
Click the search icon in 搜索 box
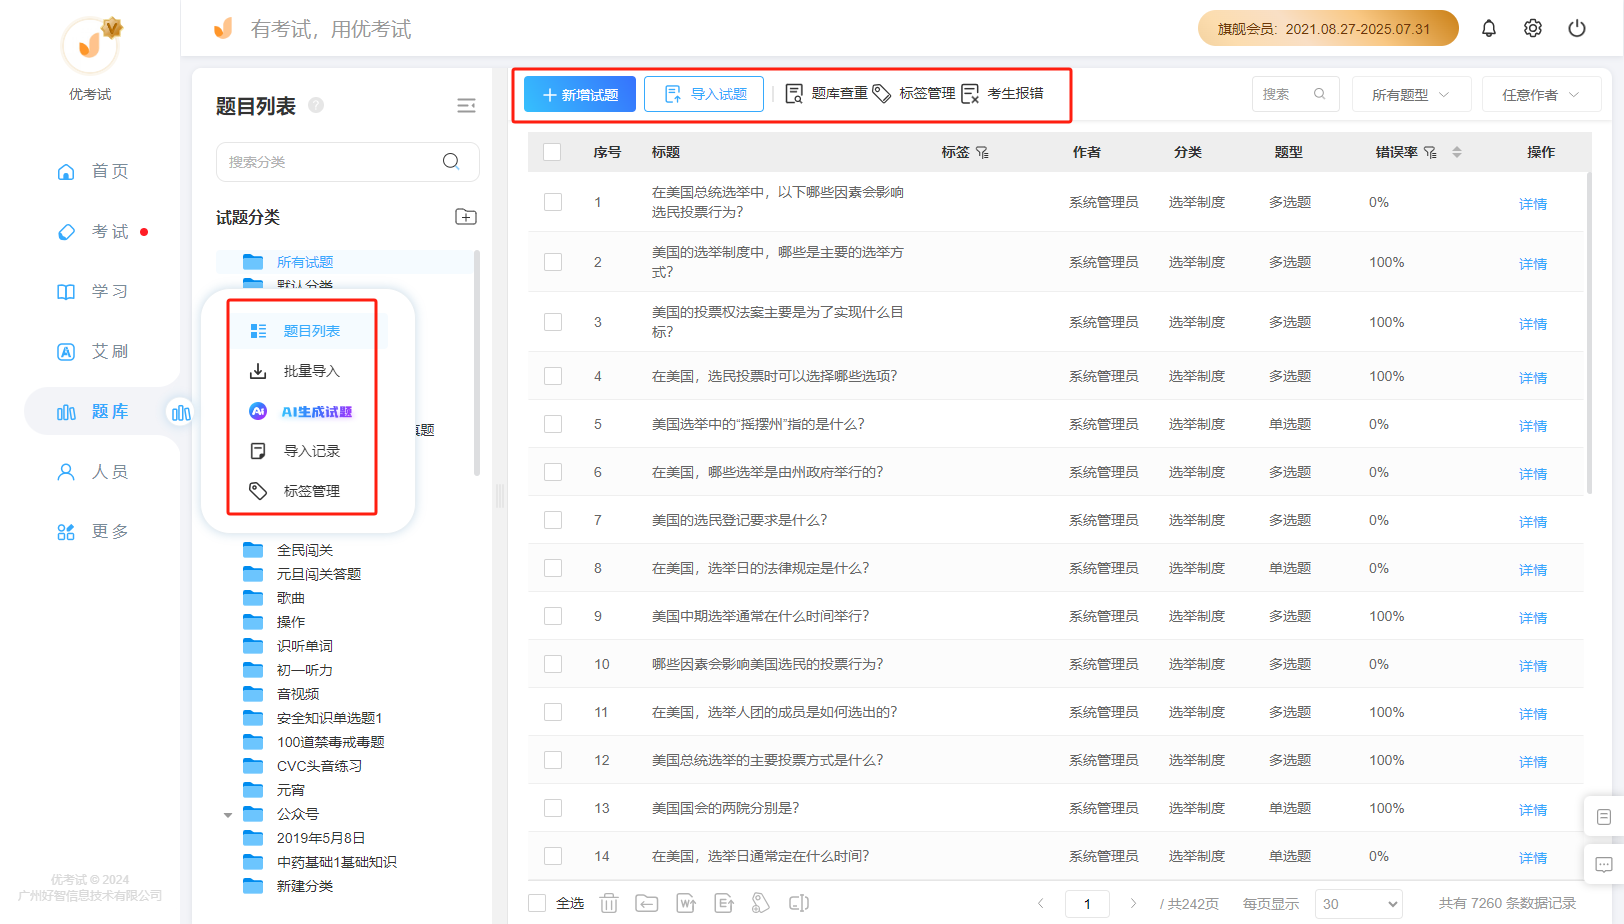coord(1320,94)
